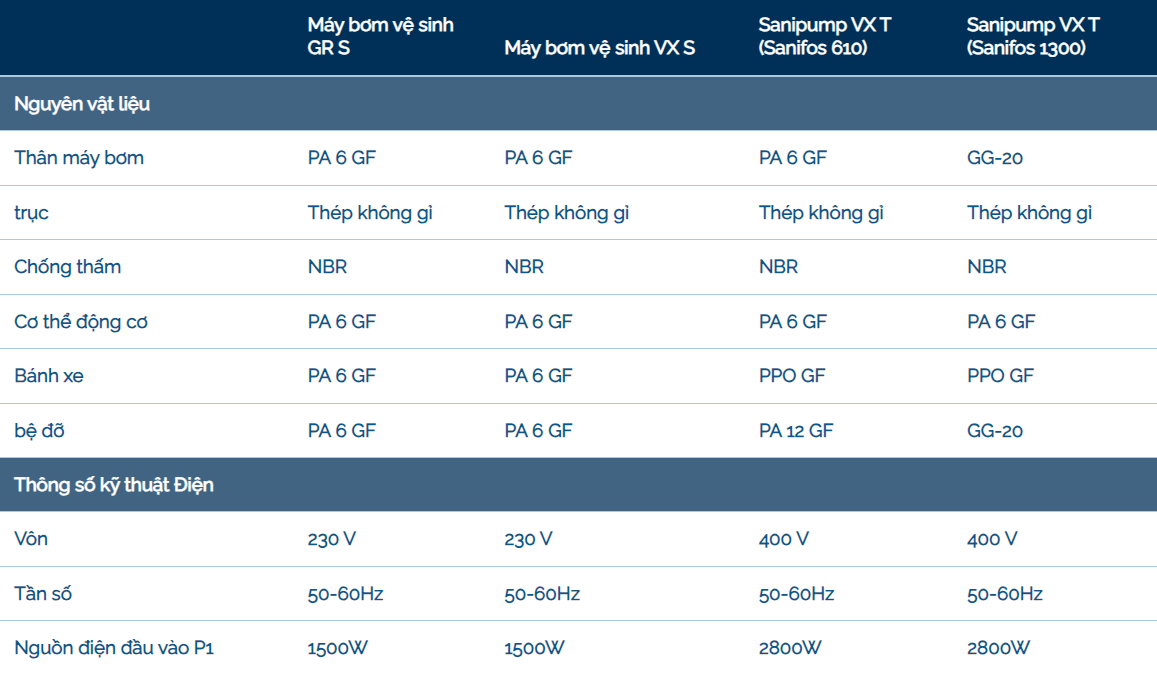Select the "Thân máy bơm" row label

tap(79, 158)
